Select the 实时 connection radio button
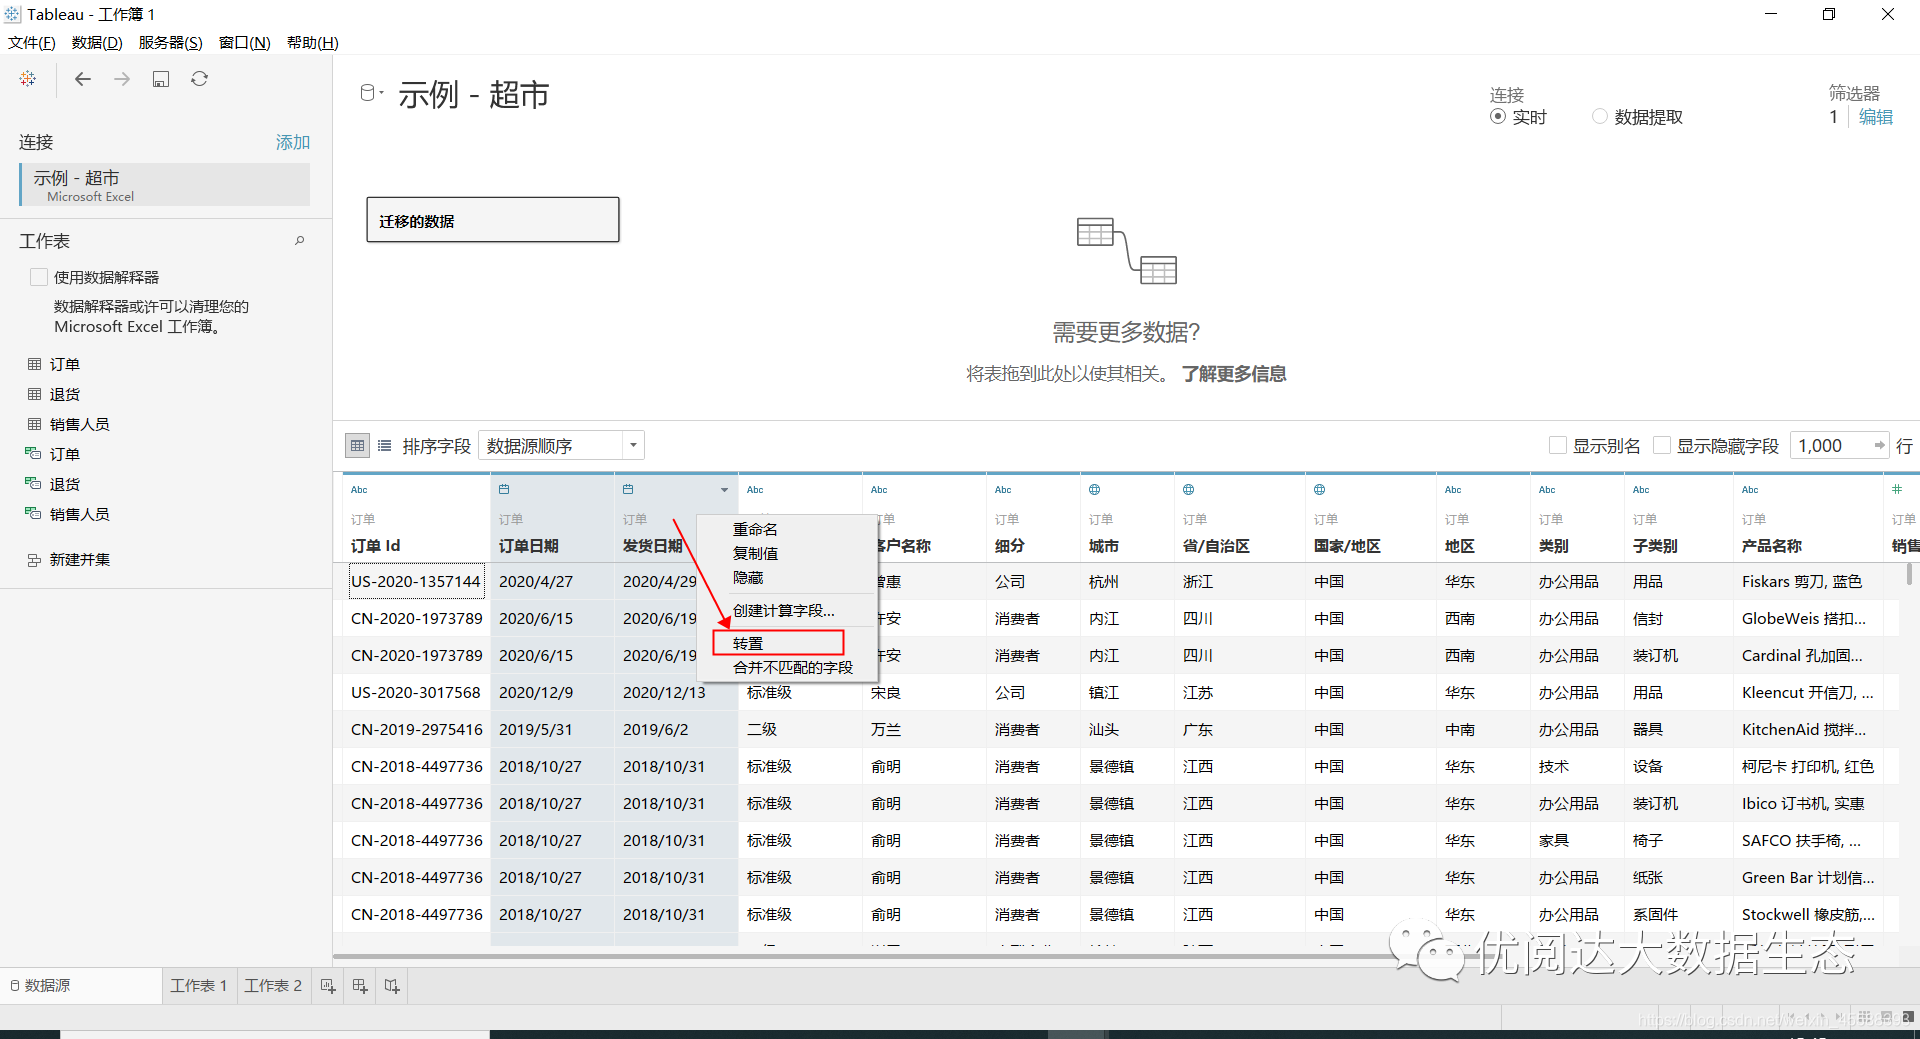This screenshot has width=1920, height=1039. (1498, 117)
